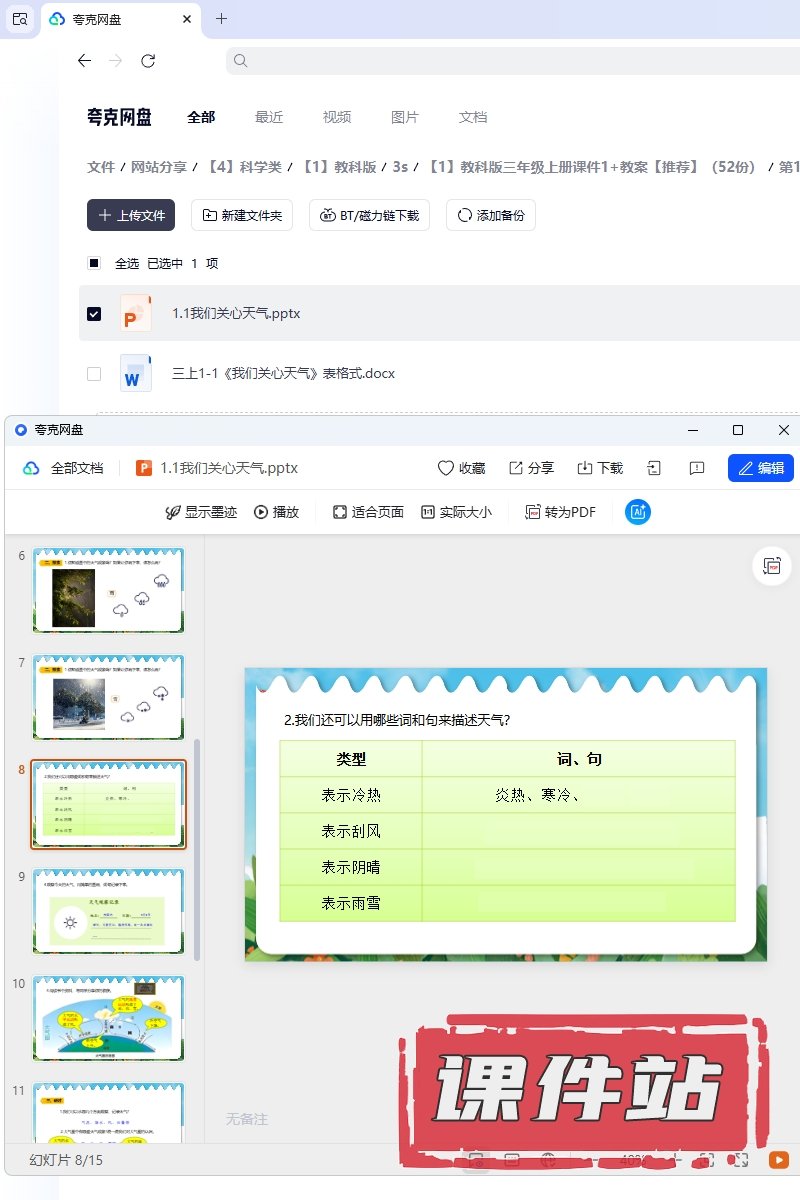Viewport: 800px width, 1200px height.
Task: Click the AI assistant round icon
Action: point(638,512)
